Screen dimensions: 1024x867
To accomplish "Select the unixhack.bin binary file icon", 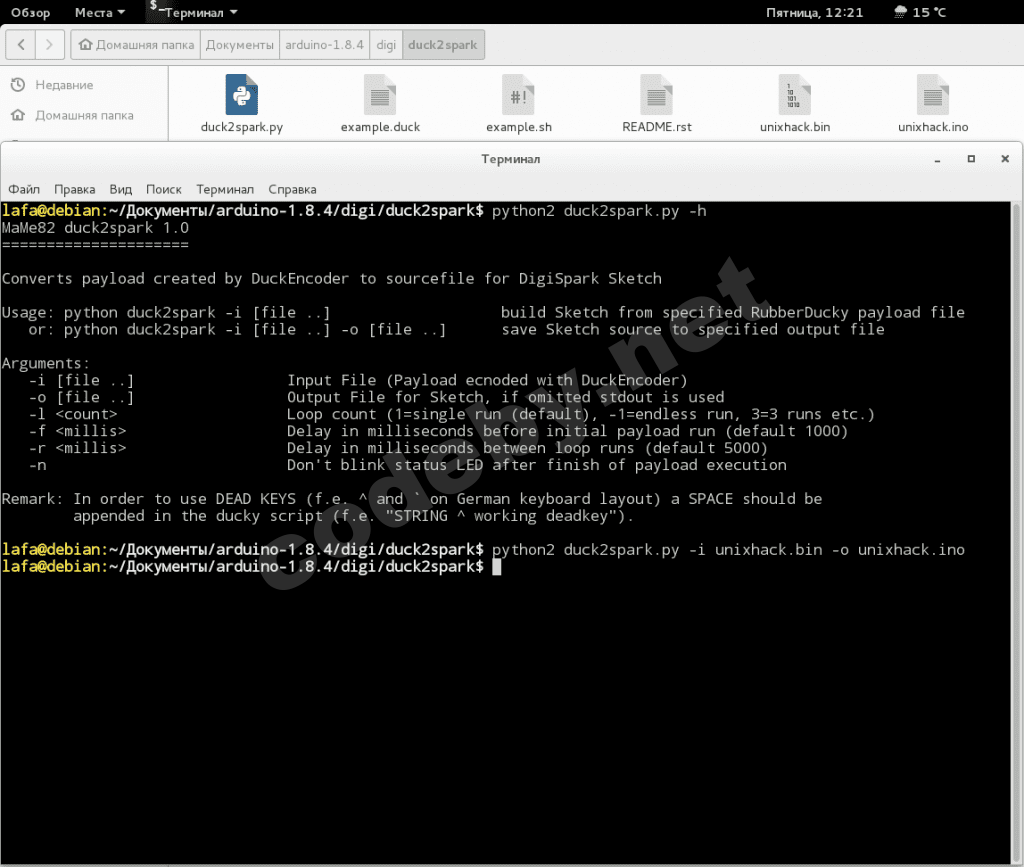I will [794, 96].
